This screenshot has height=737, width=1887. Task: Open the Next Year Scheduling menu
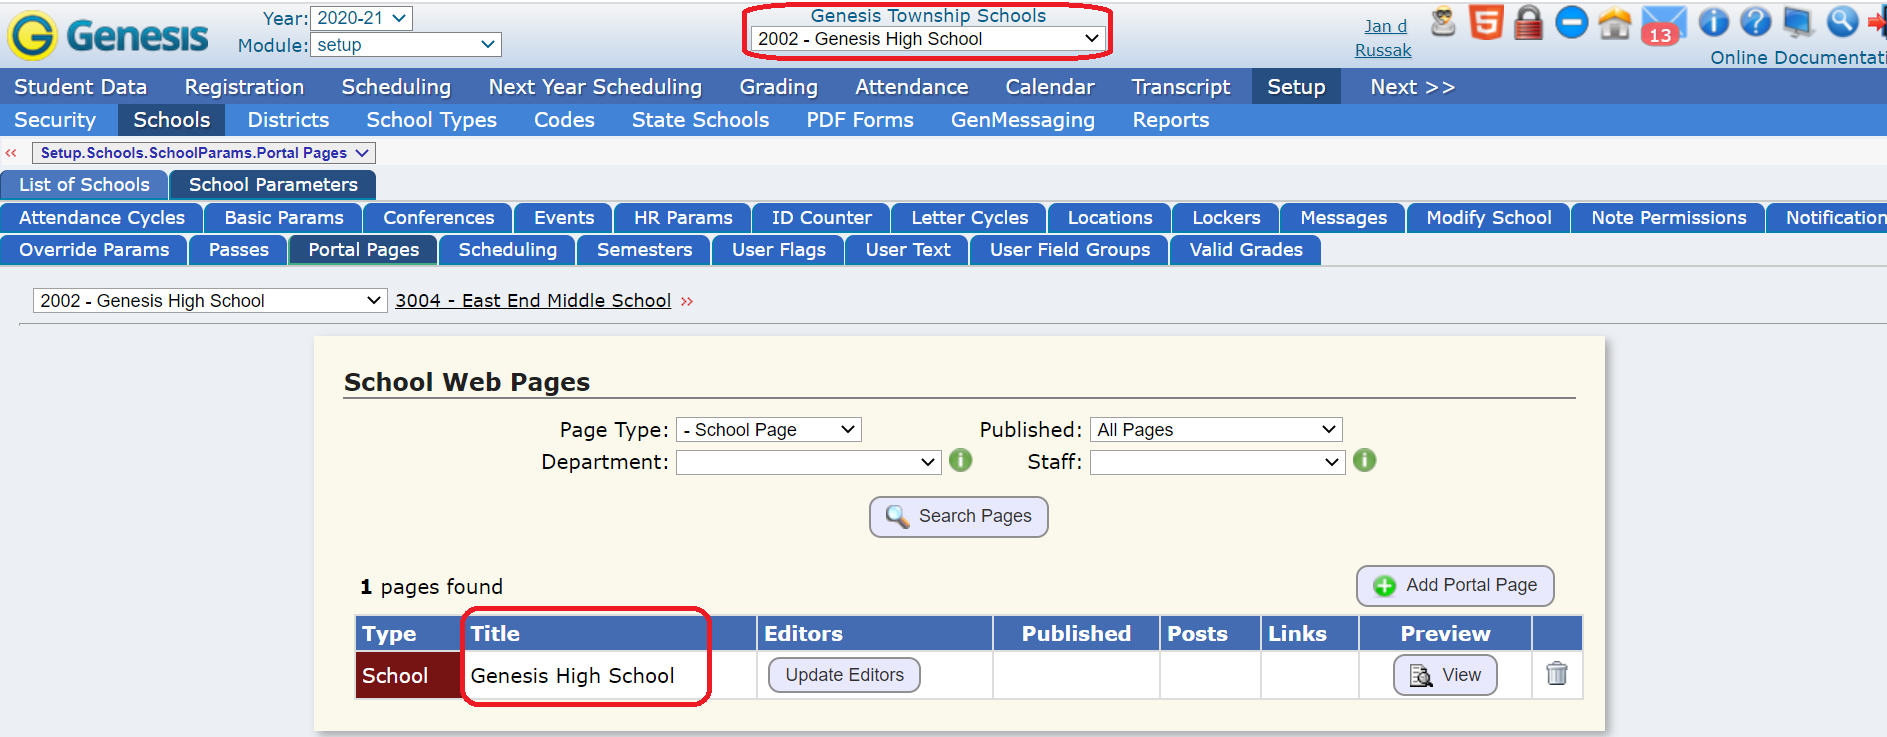[x=595, y=87]
